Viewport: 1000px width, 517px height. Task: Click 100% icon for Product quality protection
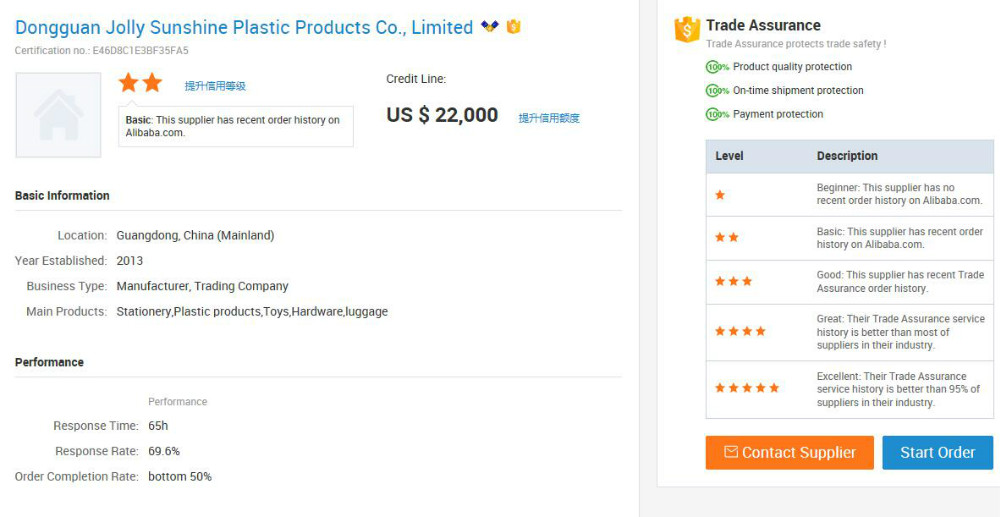(x=717, y=67)
